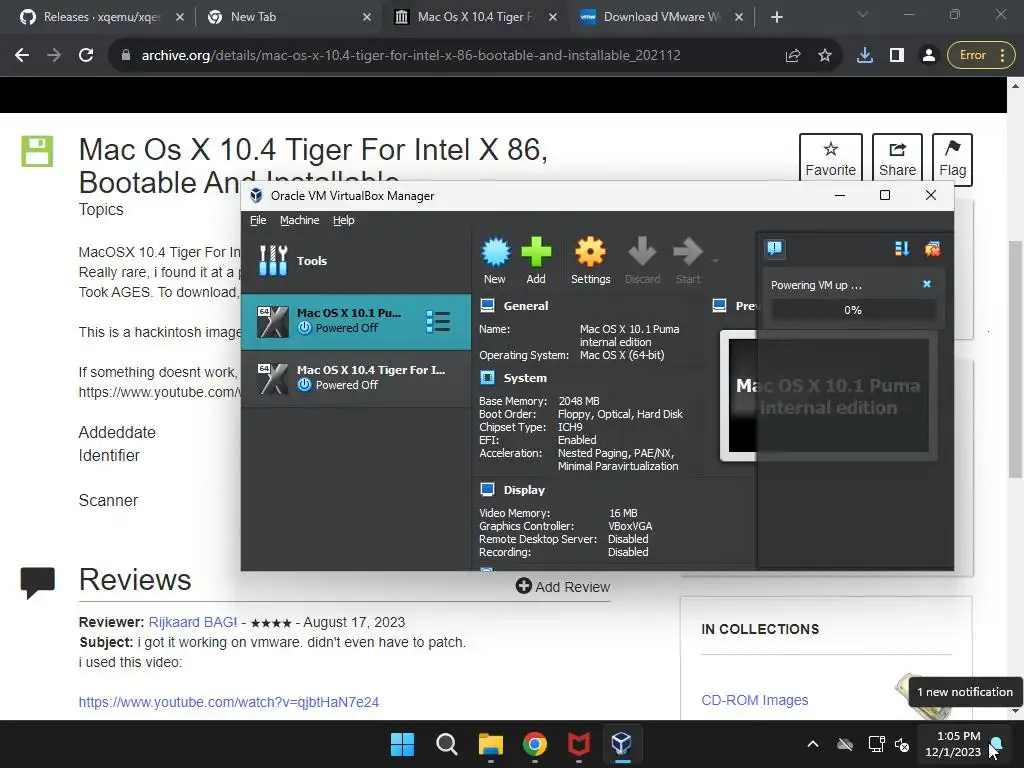1024x768 pixels.
Task: Cancel the Powering VM up progress
Action: 927,284
